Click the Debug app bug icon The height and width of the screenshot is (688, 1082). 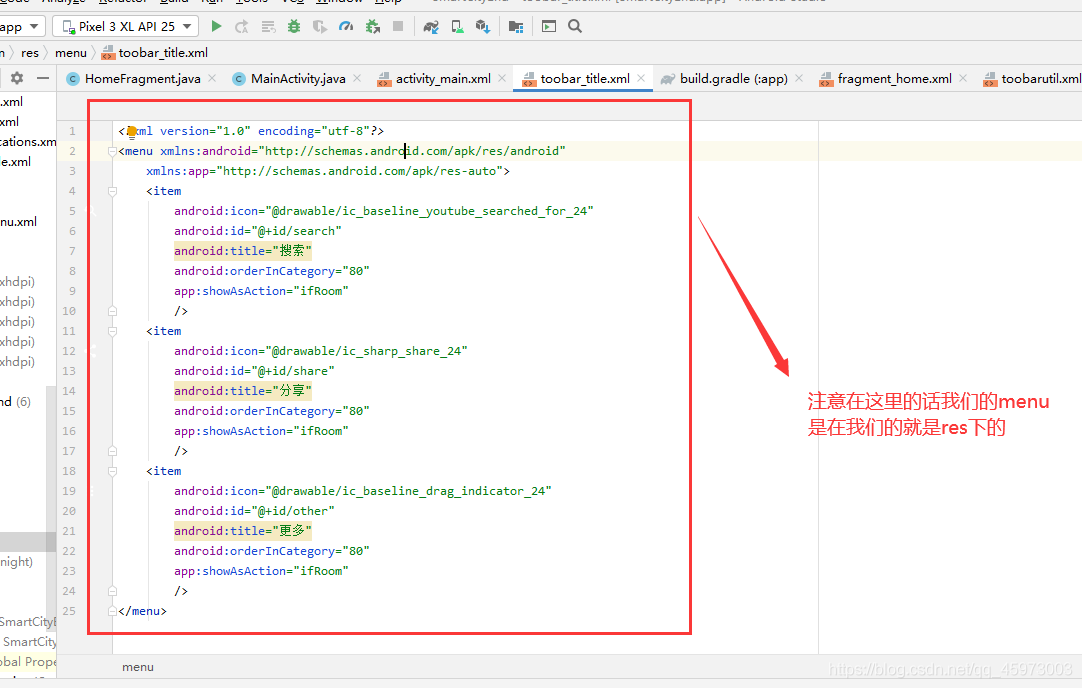coord(294,27)
